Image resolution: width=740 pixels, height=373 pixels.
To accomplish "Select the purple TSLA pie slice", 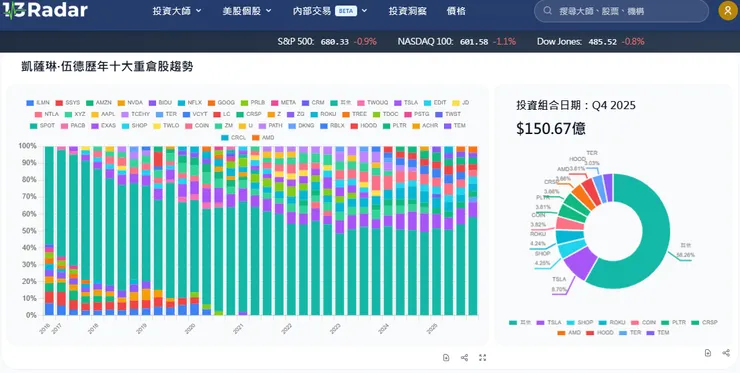I will tap(581, 263).
